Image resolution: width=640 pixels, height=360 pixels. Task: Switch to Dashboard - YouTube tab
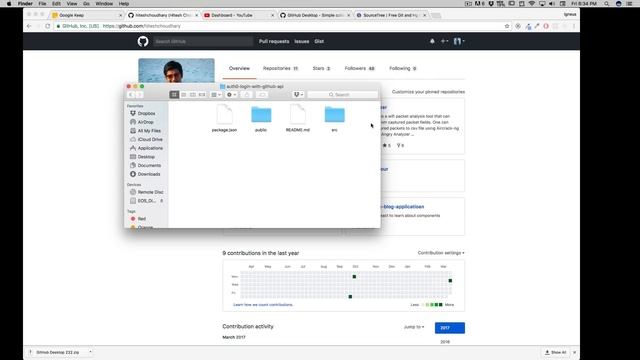pyautogui.click(x=239, y=15)
